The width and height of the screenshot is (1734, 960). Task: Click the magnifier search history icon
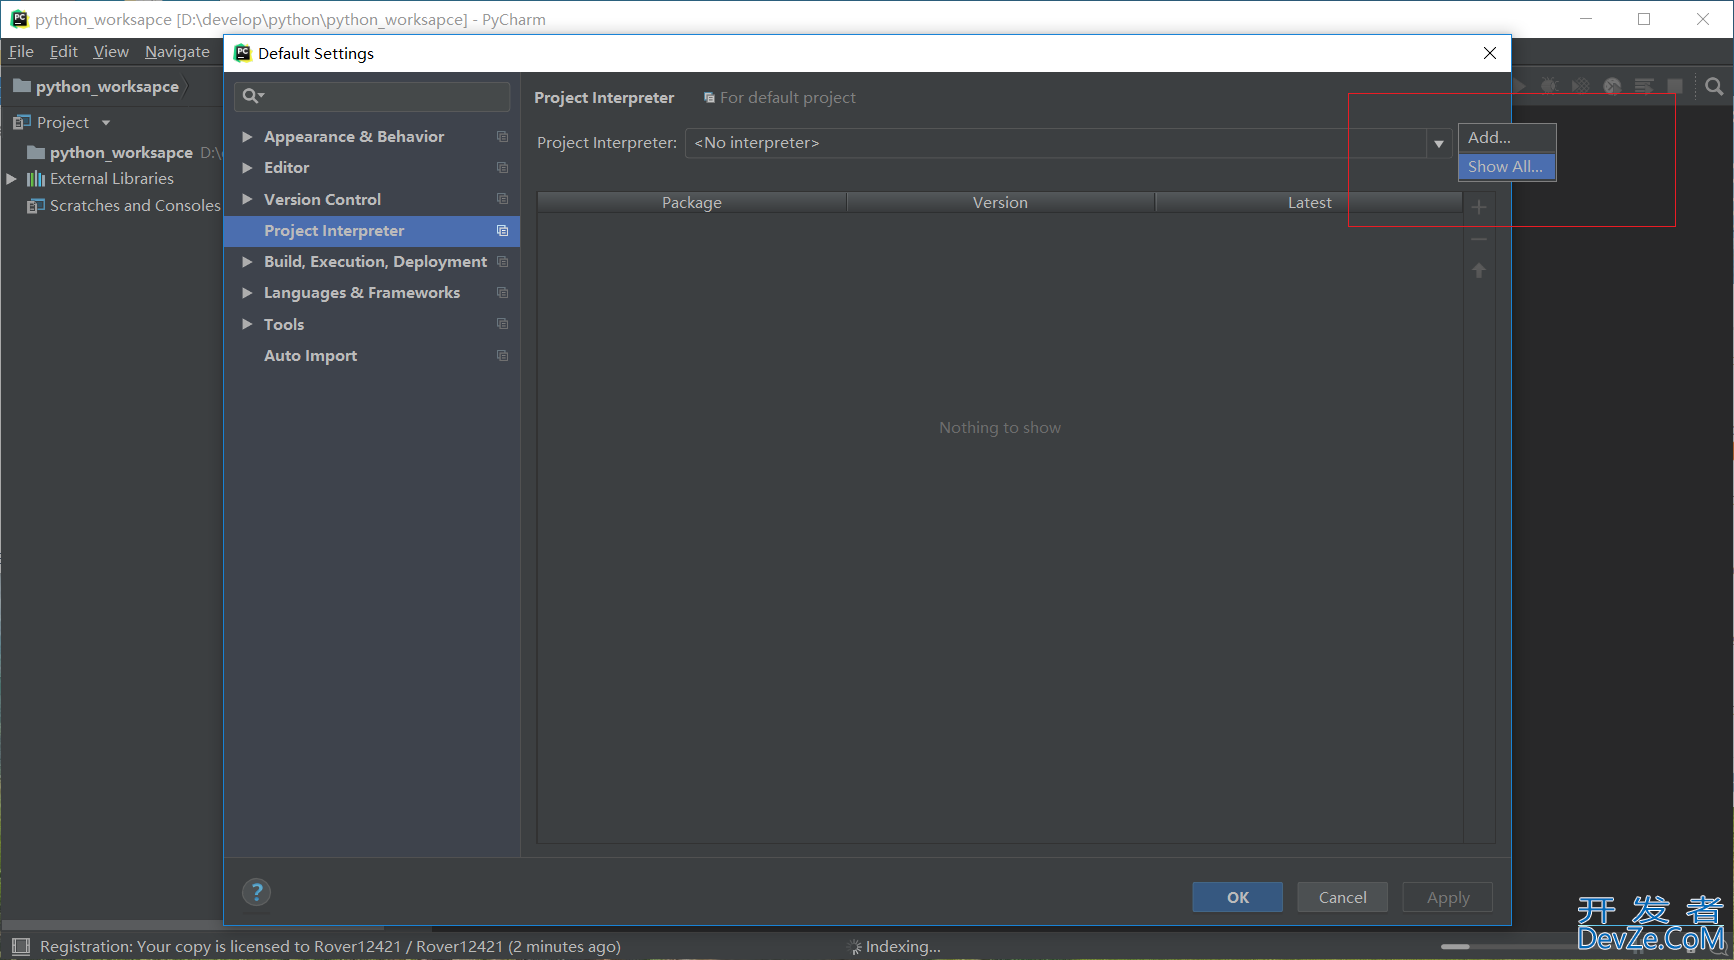pos(253,96)
